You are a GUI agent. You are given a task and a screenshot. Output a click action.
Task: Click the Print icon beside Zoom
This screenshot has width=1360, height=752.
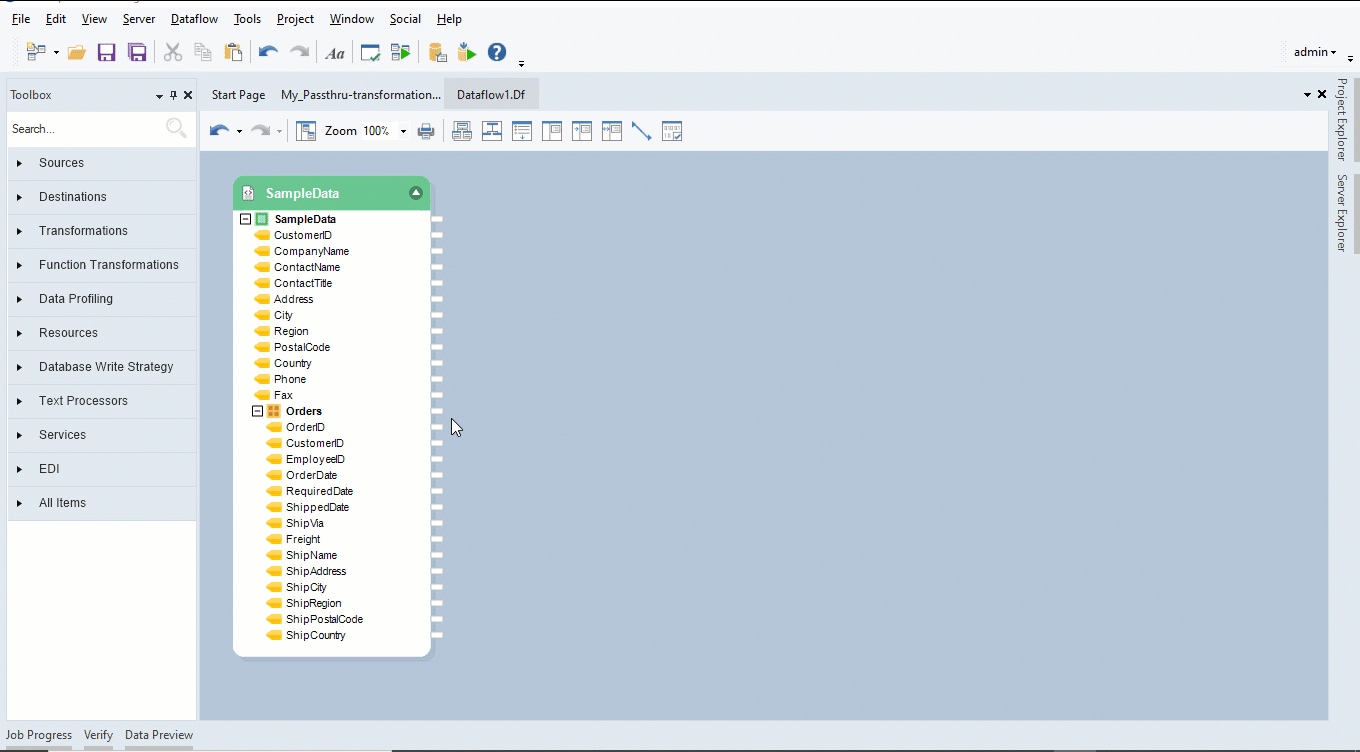coord(426,131)
